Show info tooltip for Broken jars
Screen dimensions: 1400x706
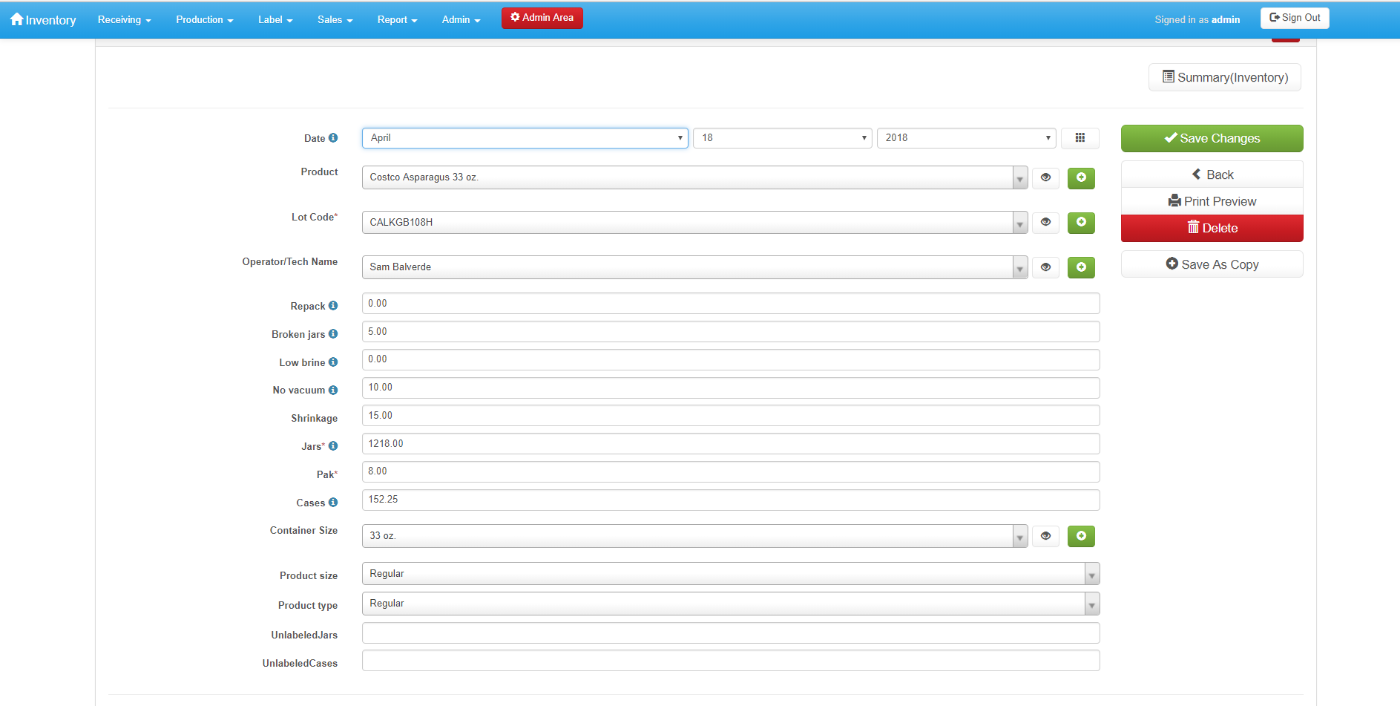coord(333,334)
